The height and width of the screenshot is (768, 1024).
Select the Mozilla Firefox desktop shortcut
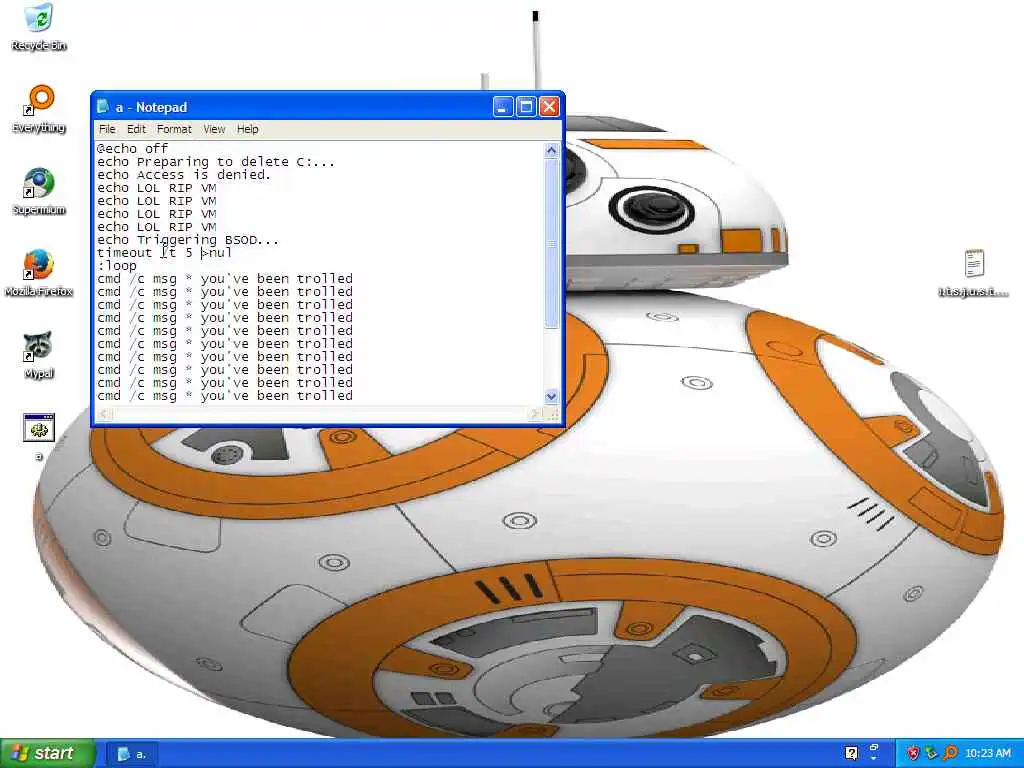(x=39, y=272)
